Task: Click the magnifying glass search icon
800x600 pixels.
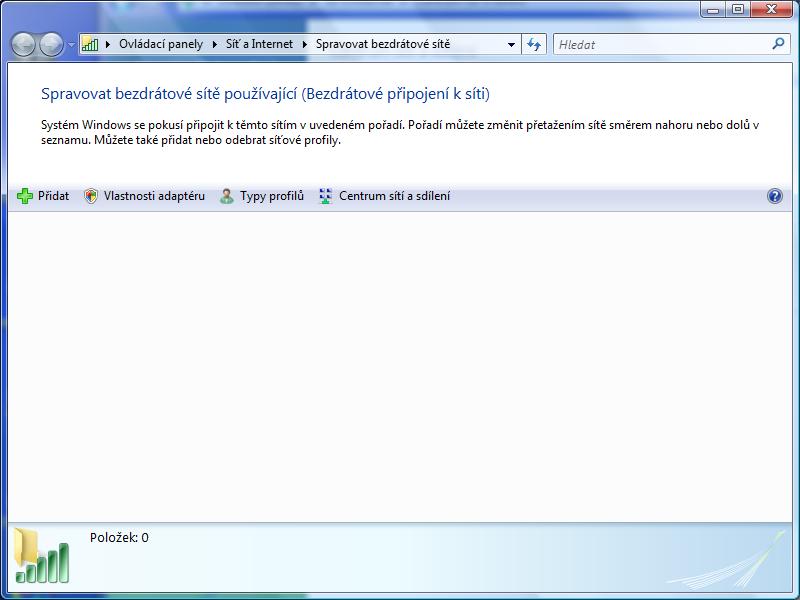Action: [x=779, y=44]
